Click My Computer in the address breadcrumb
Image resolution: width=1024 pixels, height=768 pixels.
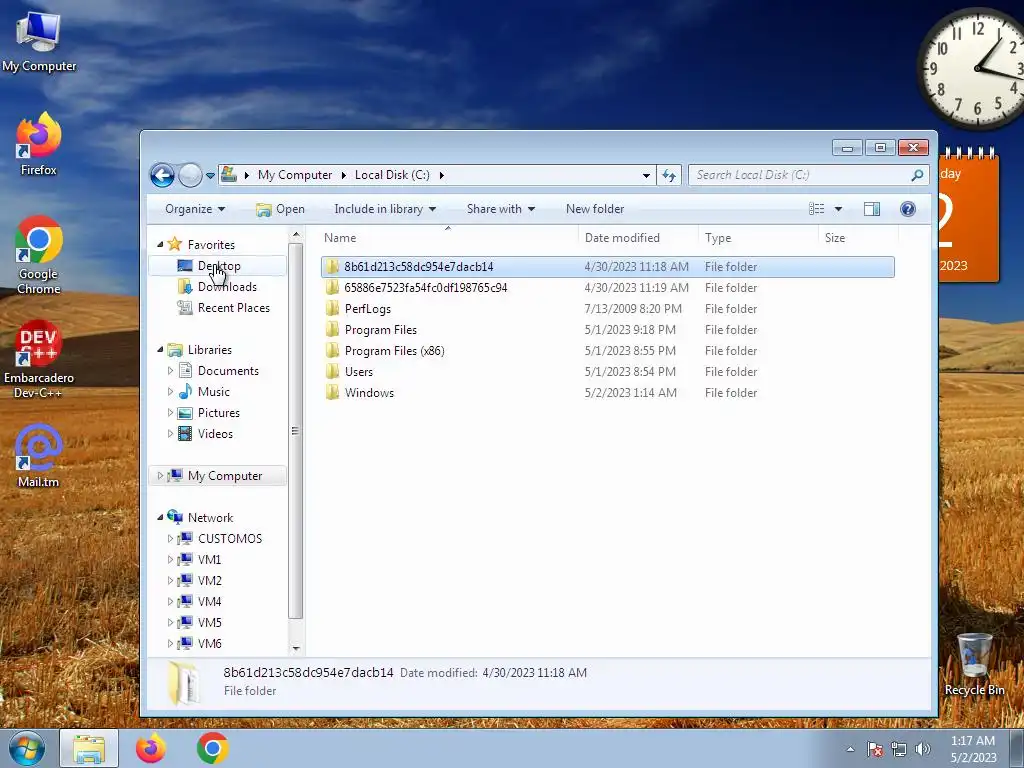point(295,175)
